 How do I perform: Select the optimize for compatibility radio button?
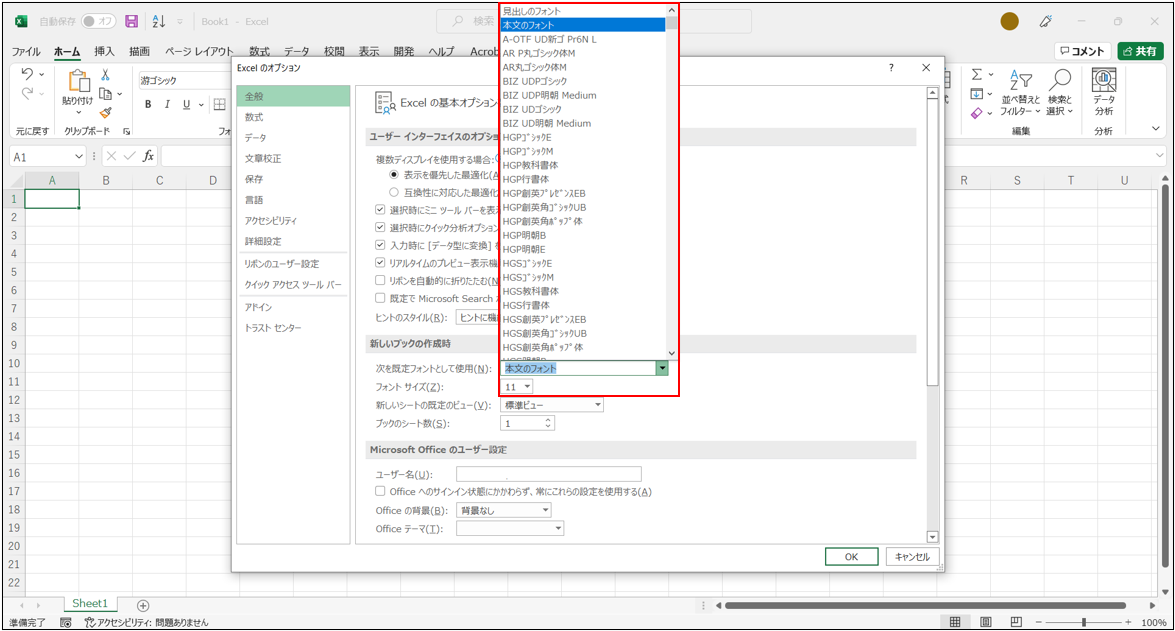tap(393, 193)
